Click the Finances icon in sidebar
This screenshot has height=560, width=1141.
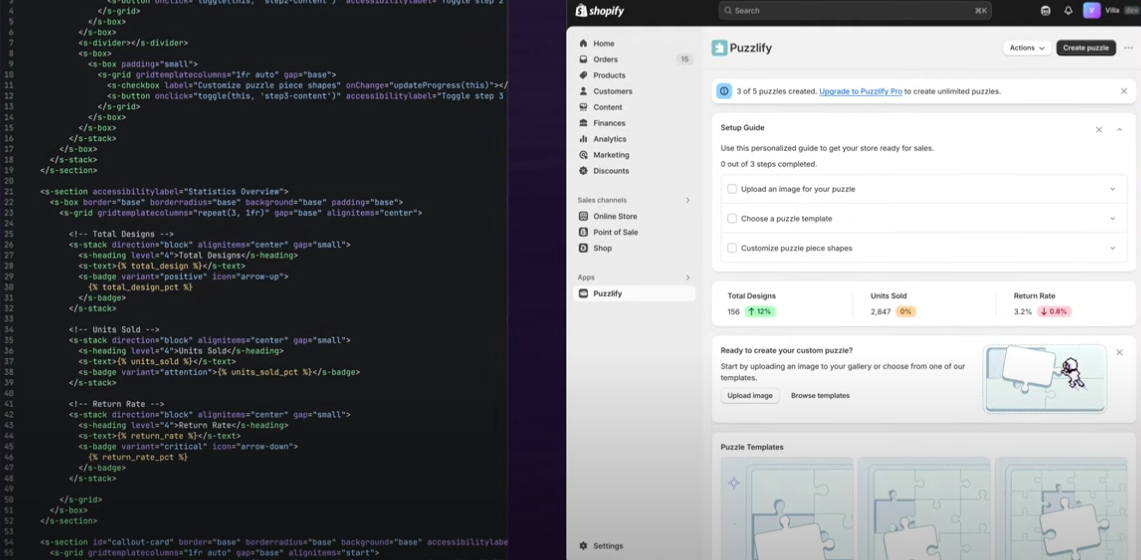coord(583,123)
